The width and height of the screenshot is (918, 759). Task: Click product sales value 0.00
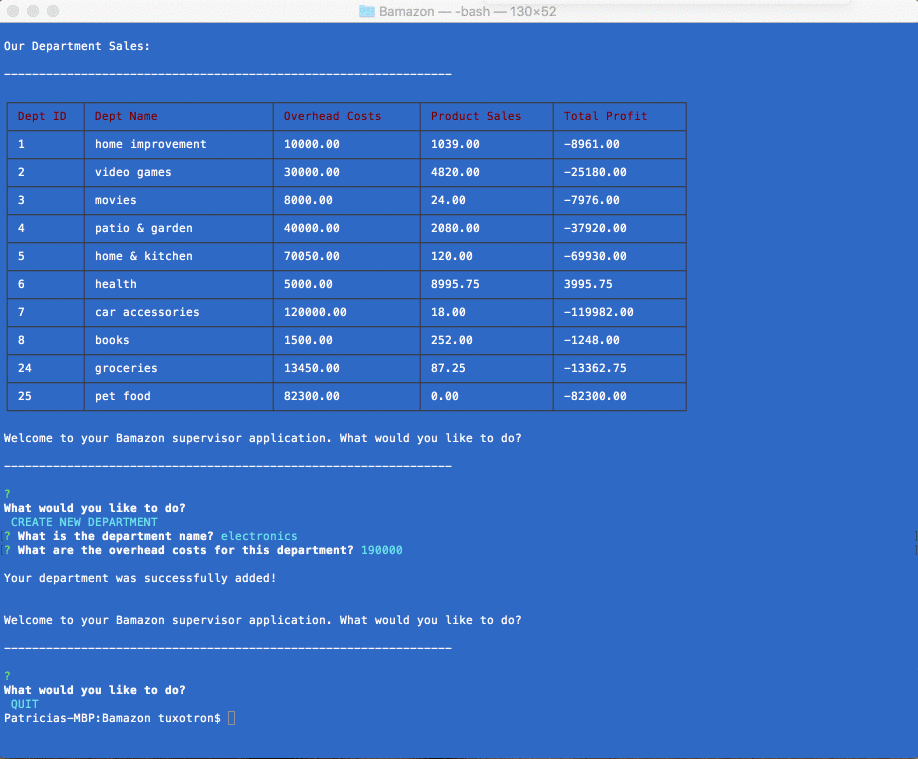pyautogui.click(x=444, y=396)
